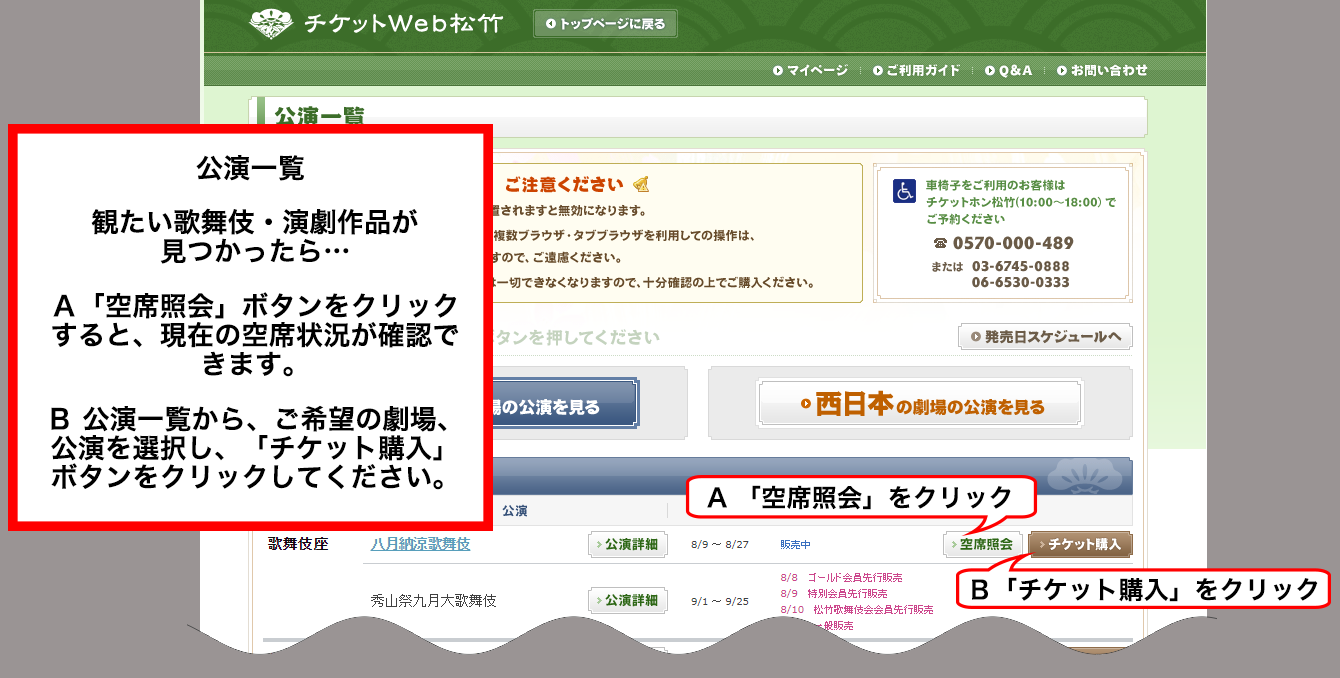The width and height of the screenshot is (1340, 678).
Task: Click the telephone icon before 0570-000-489
Action: 939,243
